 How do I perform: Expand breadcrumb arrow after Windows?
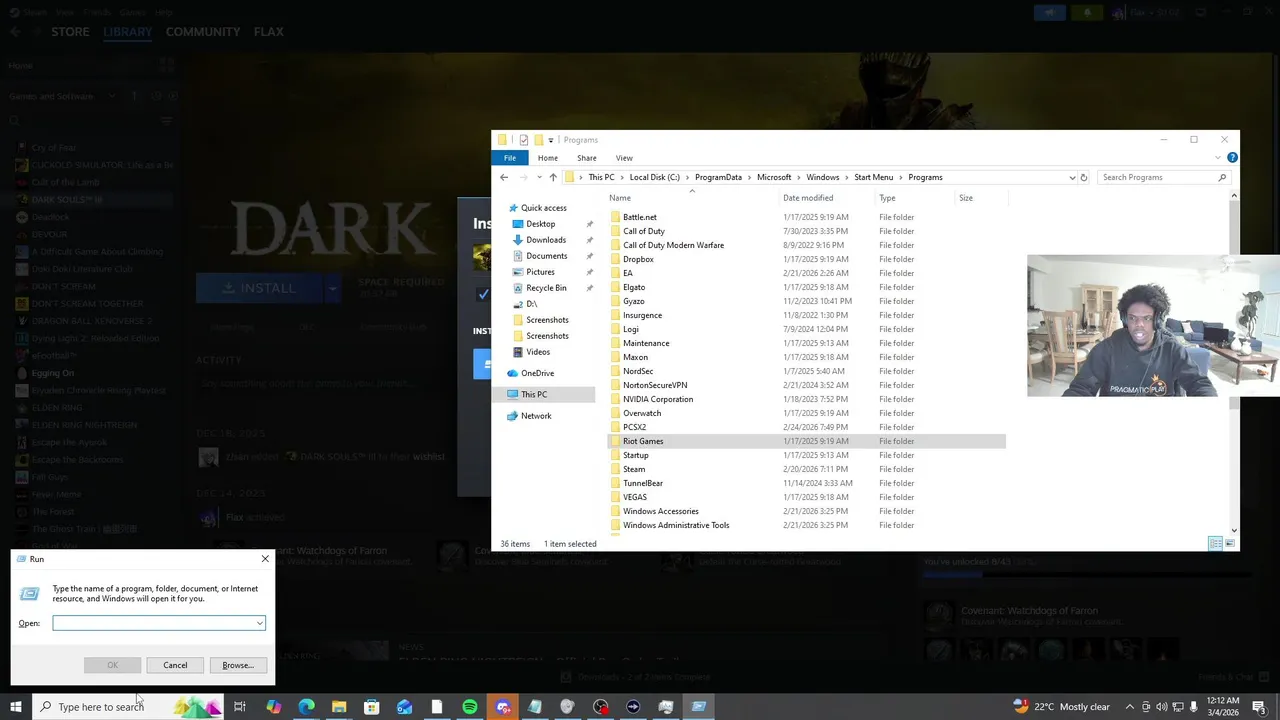(847, 177)
